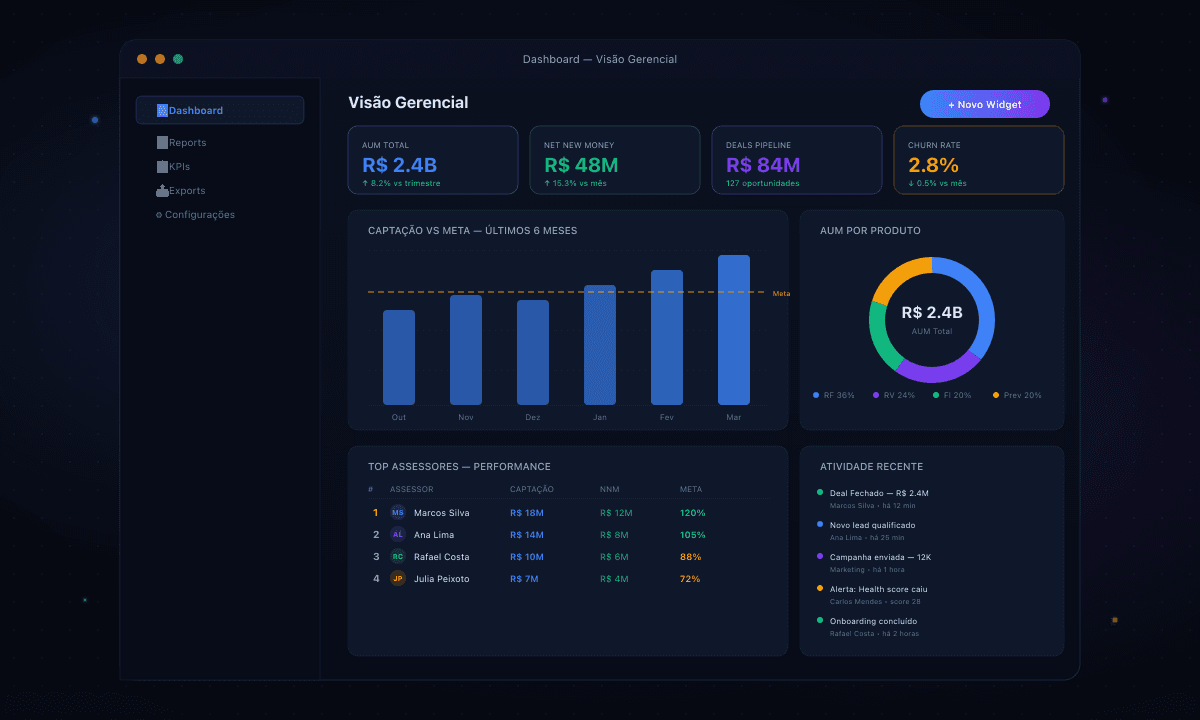Click the green FI 20% color dot
The height and width of the screenshot is (720, 1200).
pyautogui.click(x=936, y=395)
